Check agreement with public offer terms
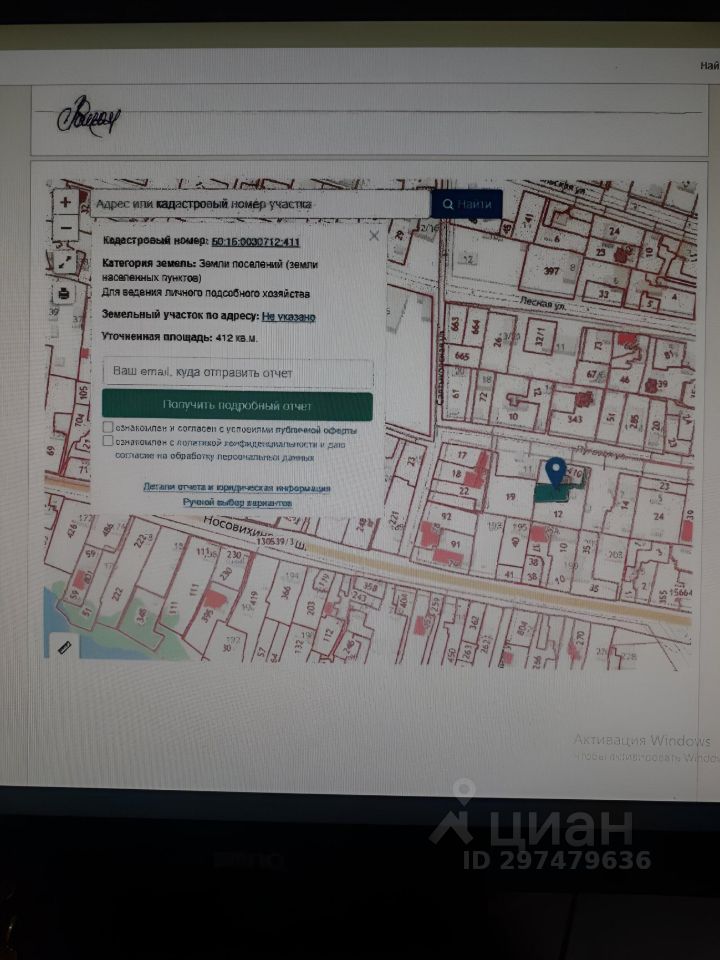Viewport: 720px width, 960px height. click(108, 427)
